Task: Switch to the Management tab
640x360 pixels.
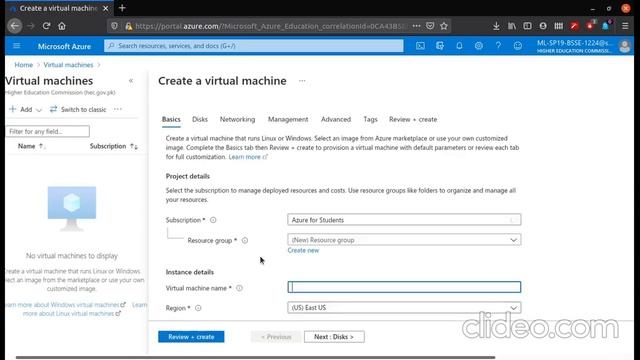Action: (x=288, y=119)
